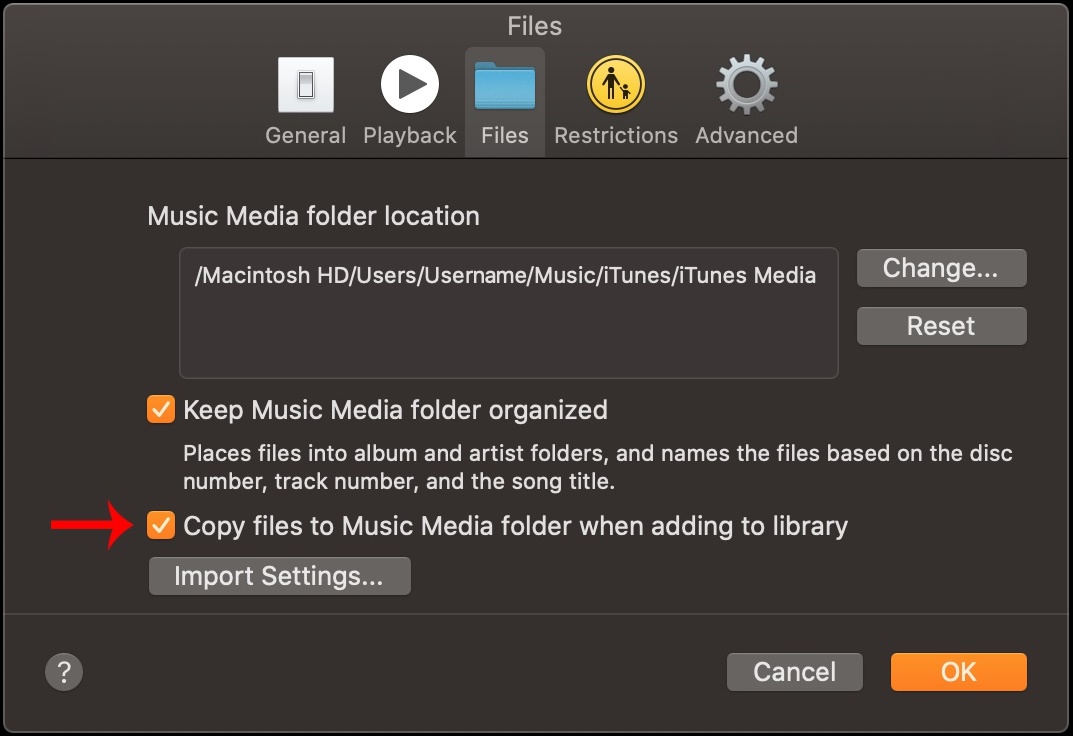The image size is (1073, 736).
Task: Uncheck Keep Music Media folder organized checkbox
Action: 160,410
